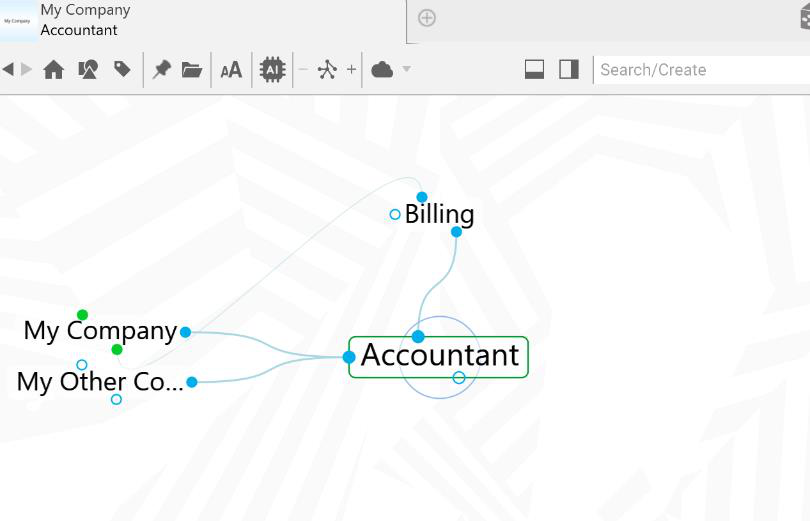Open the thought types icon
Image resolution: width=810 pixels, height=521 pixels.
click(x=88, y=70)
